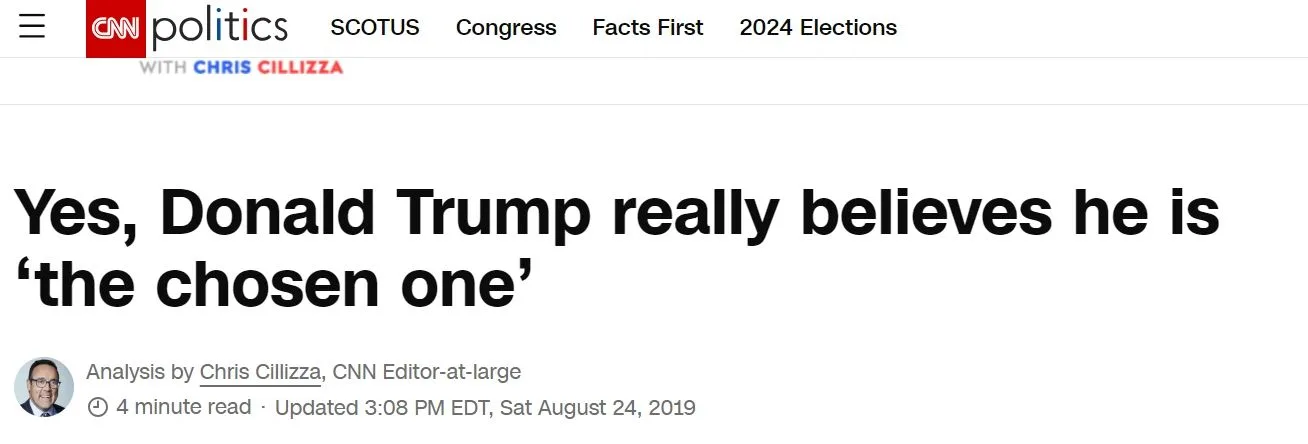This screenshot has width=1308, height=444.
Task: Click the 'CNN Editor-at-large' title text
Action: [426, 373]
